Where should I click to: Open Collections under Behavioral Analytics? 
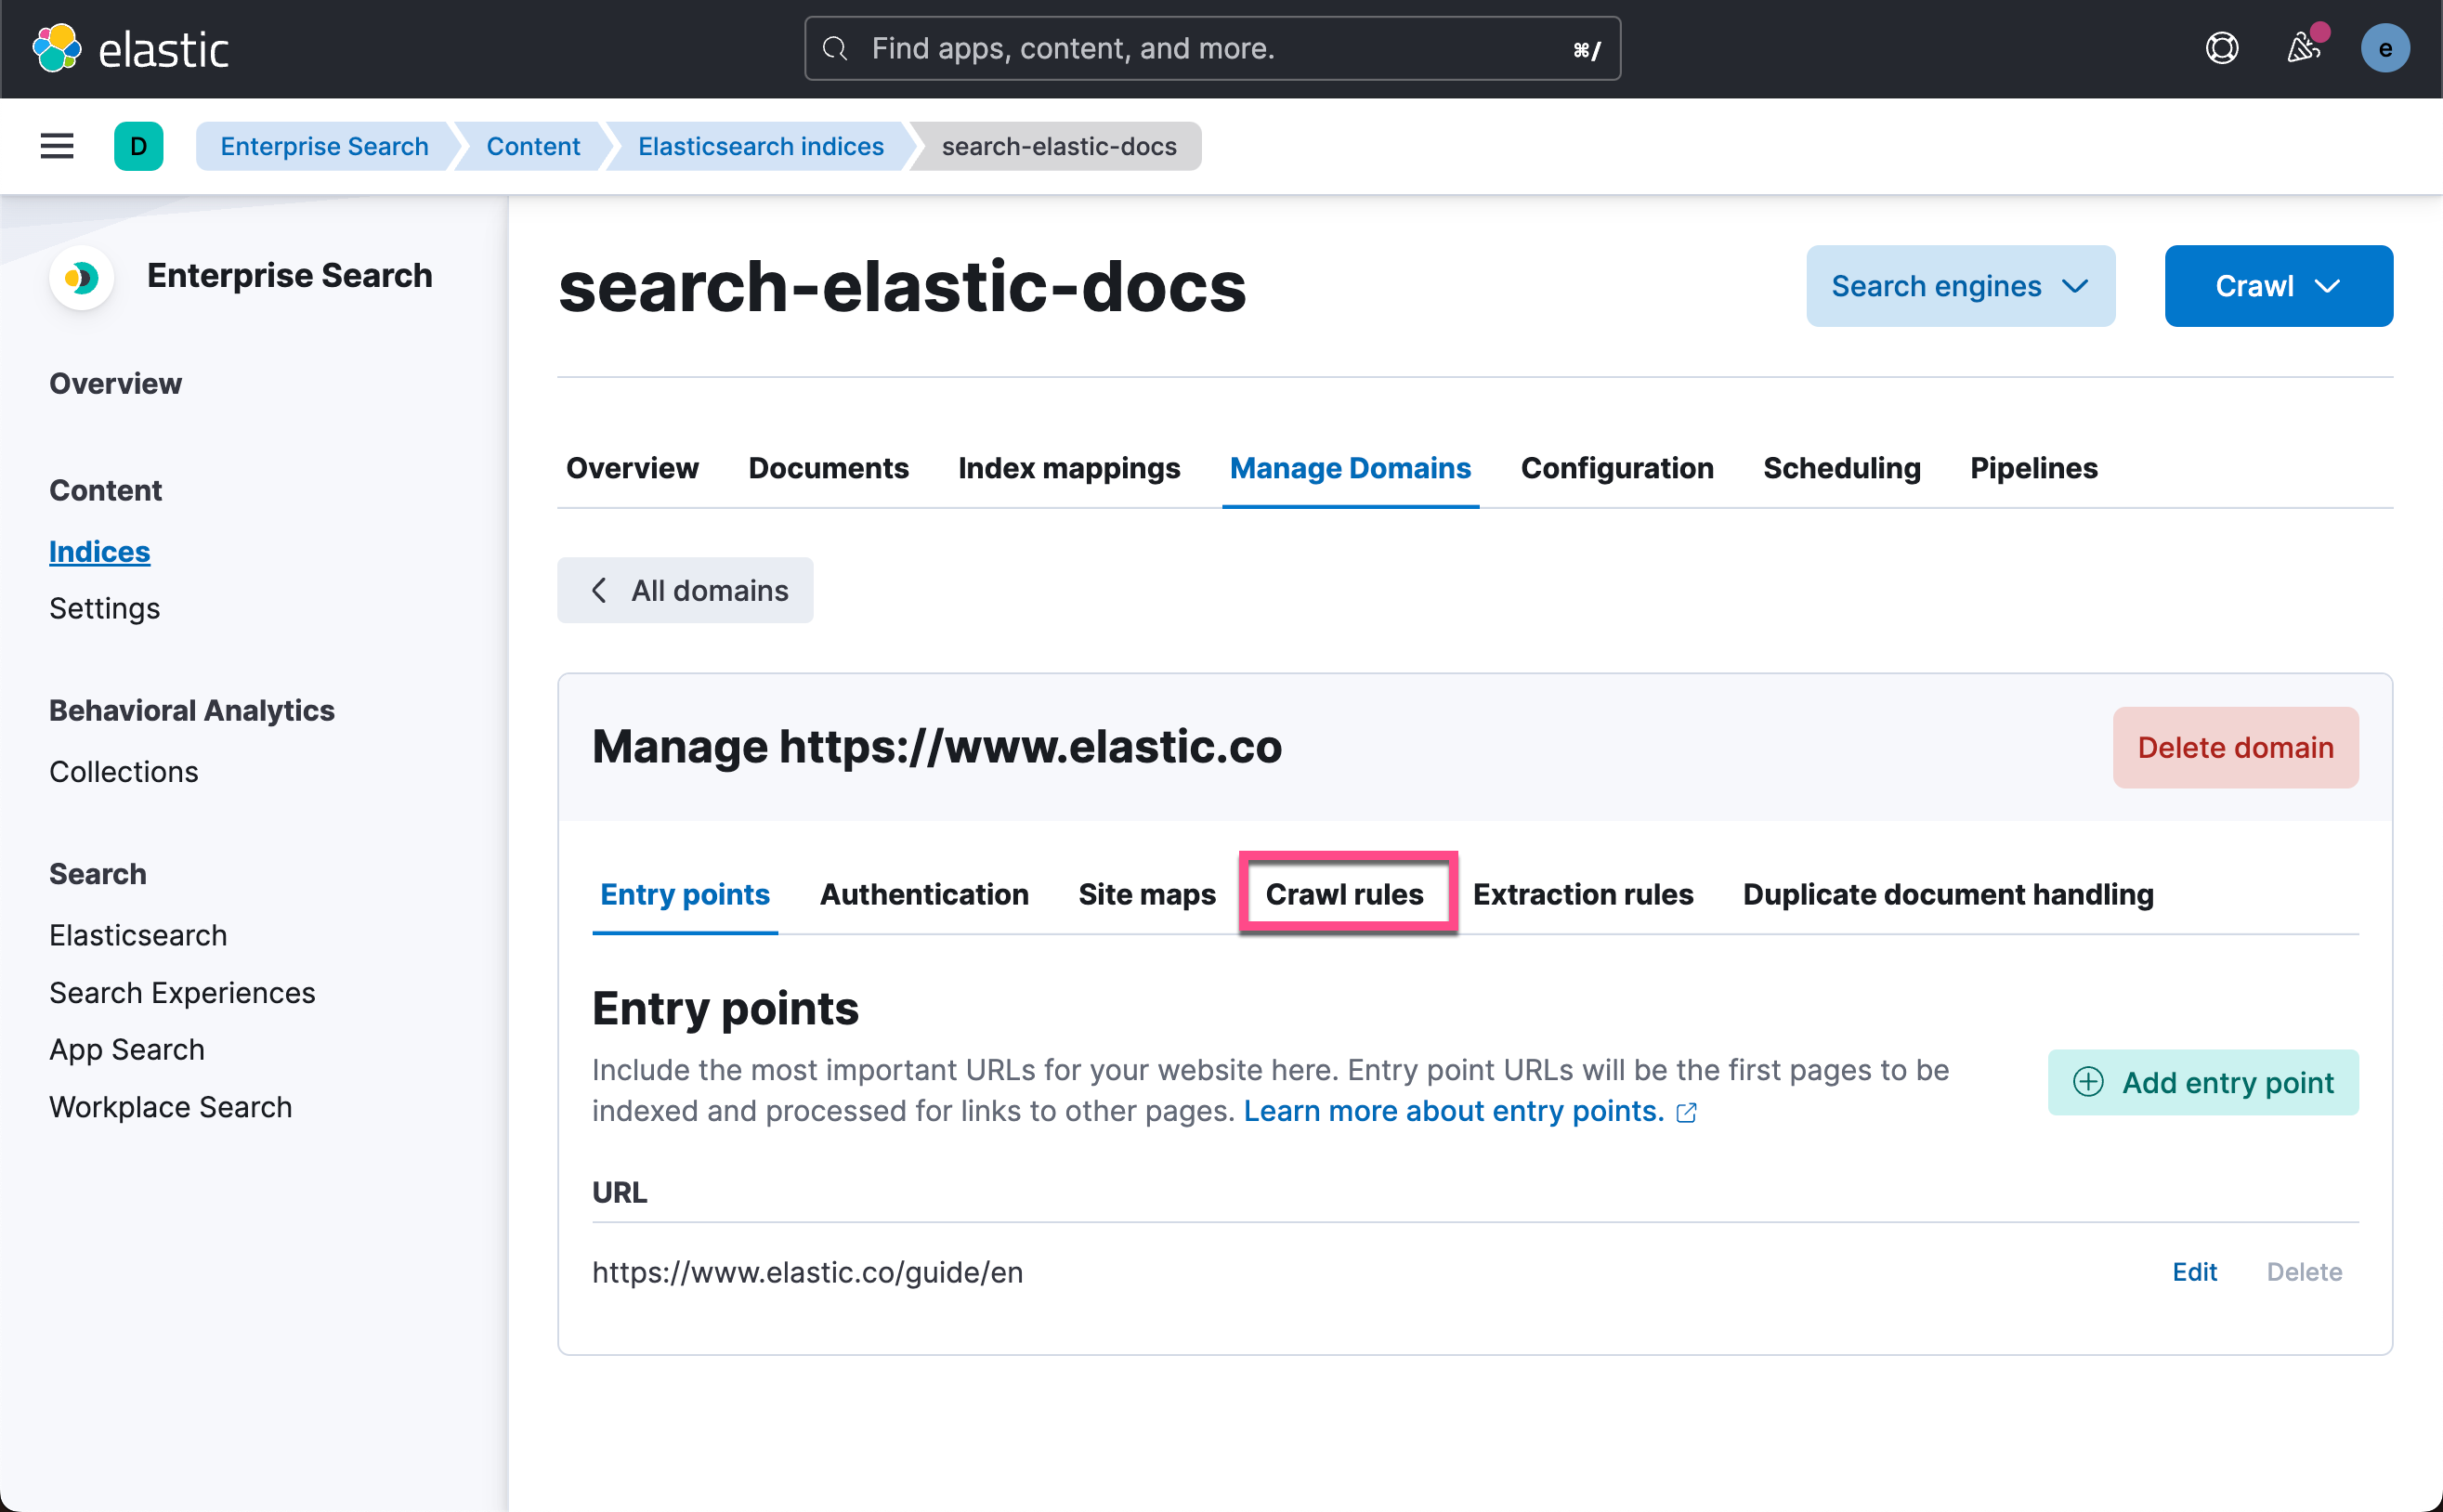tap(123, 771)
